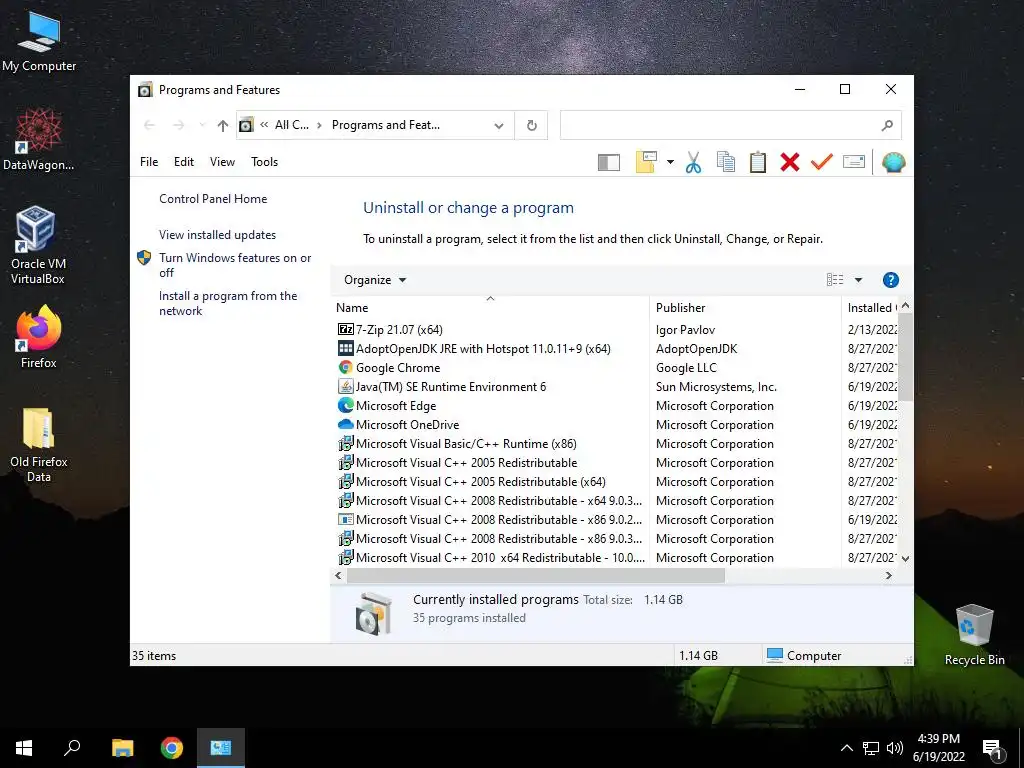The image size is (1024, 768).
Task: Select AdoptOpenJDK JRE with Hotspot entry
Action: click(x=483, y=349)
